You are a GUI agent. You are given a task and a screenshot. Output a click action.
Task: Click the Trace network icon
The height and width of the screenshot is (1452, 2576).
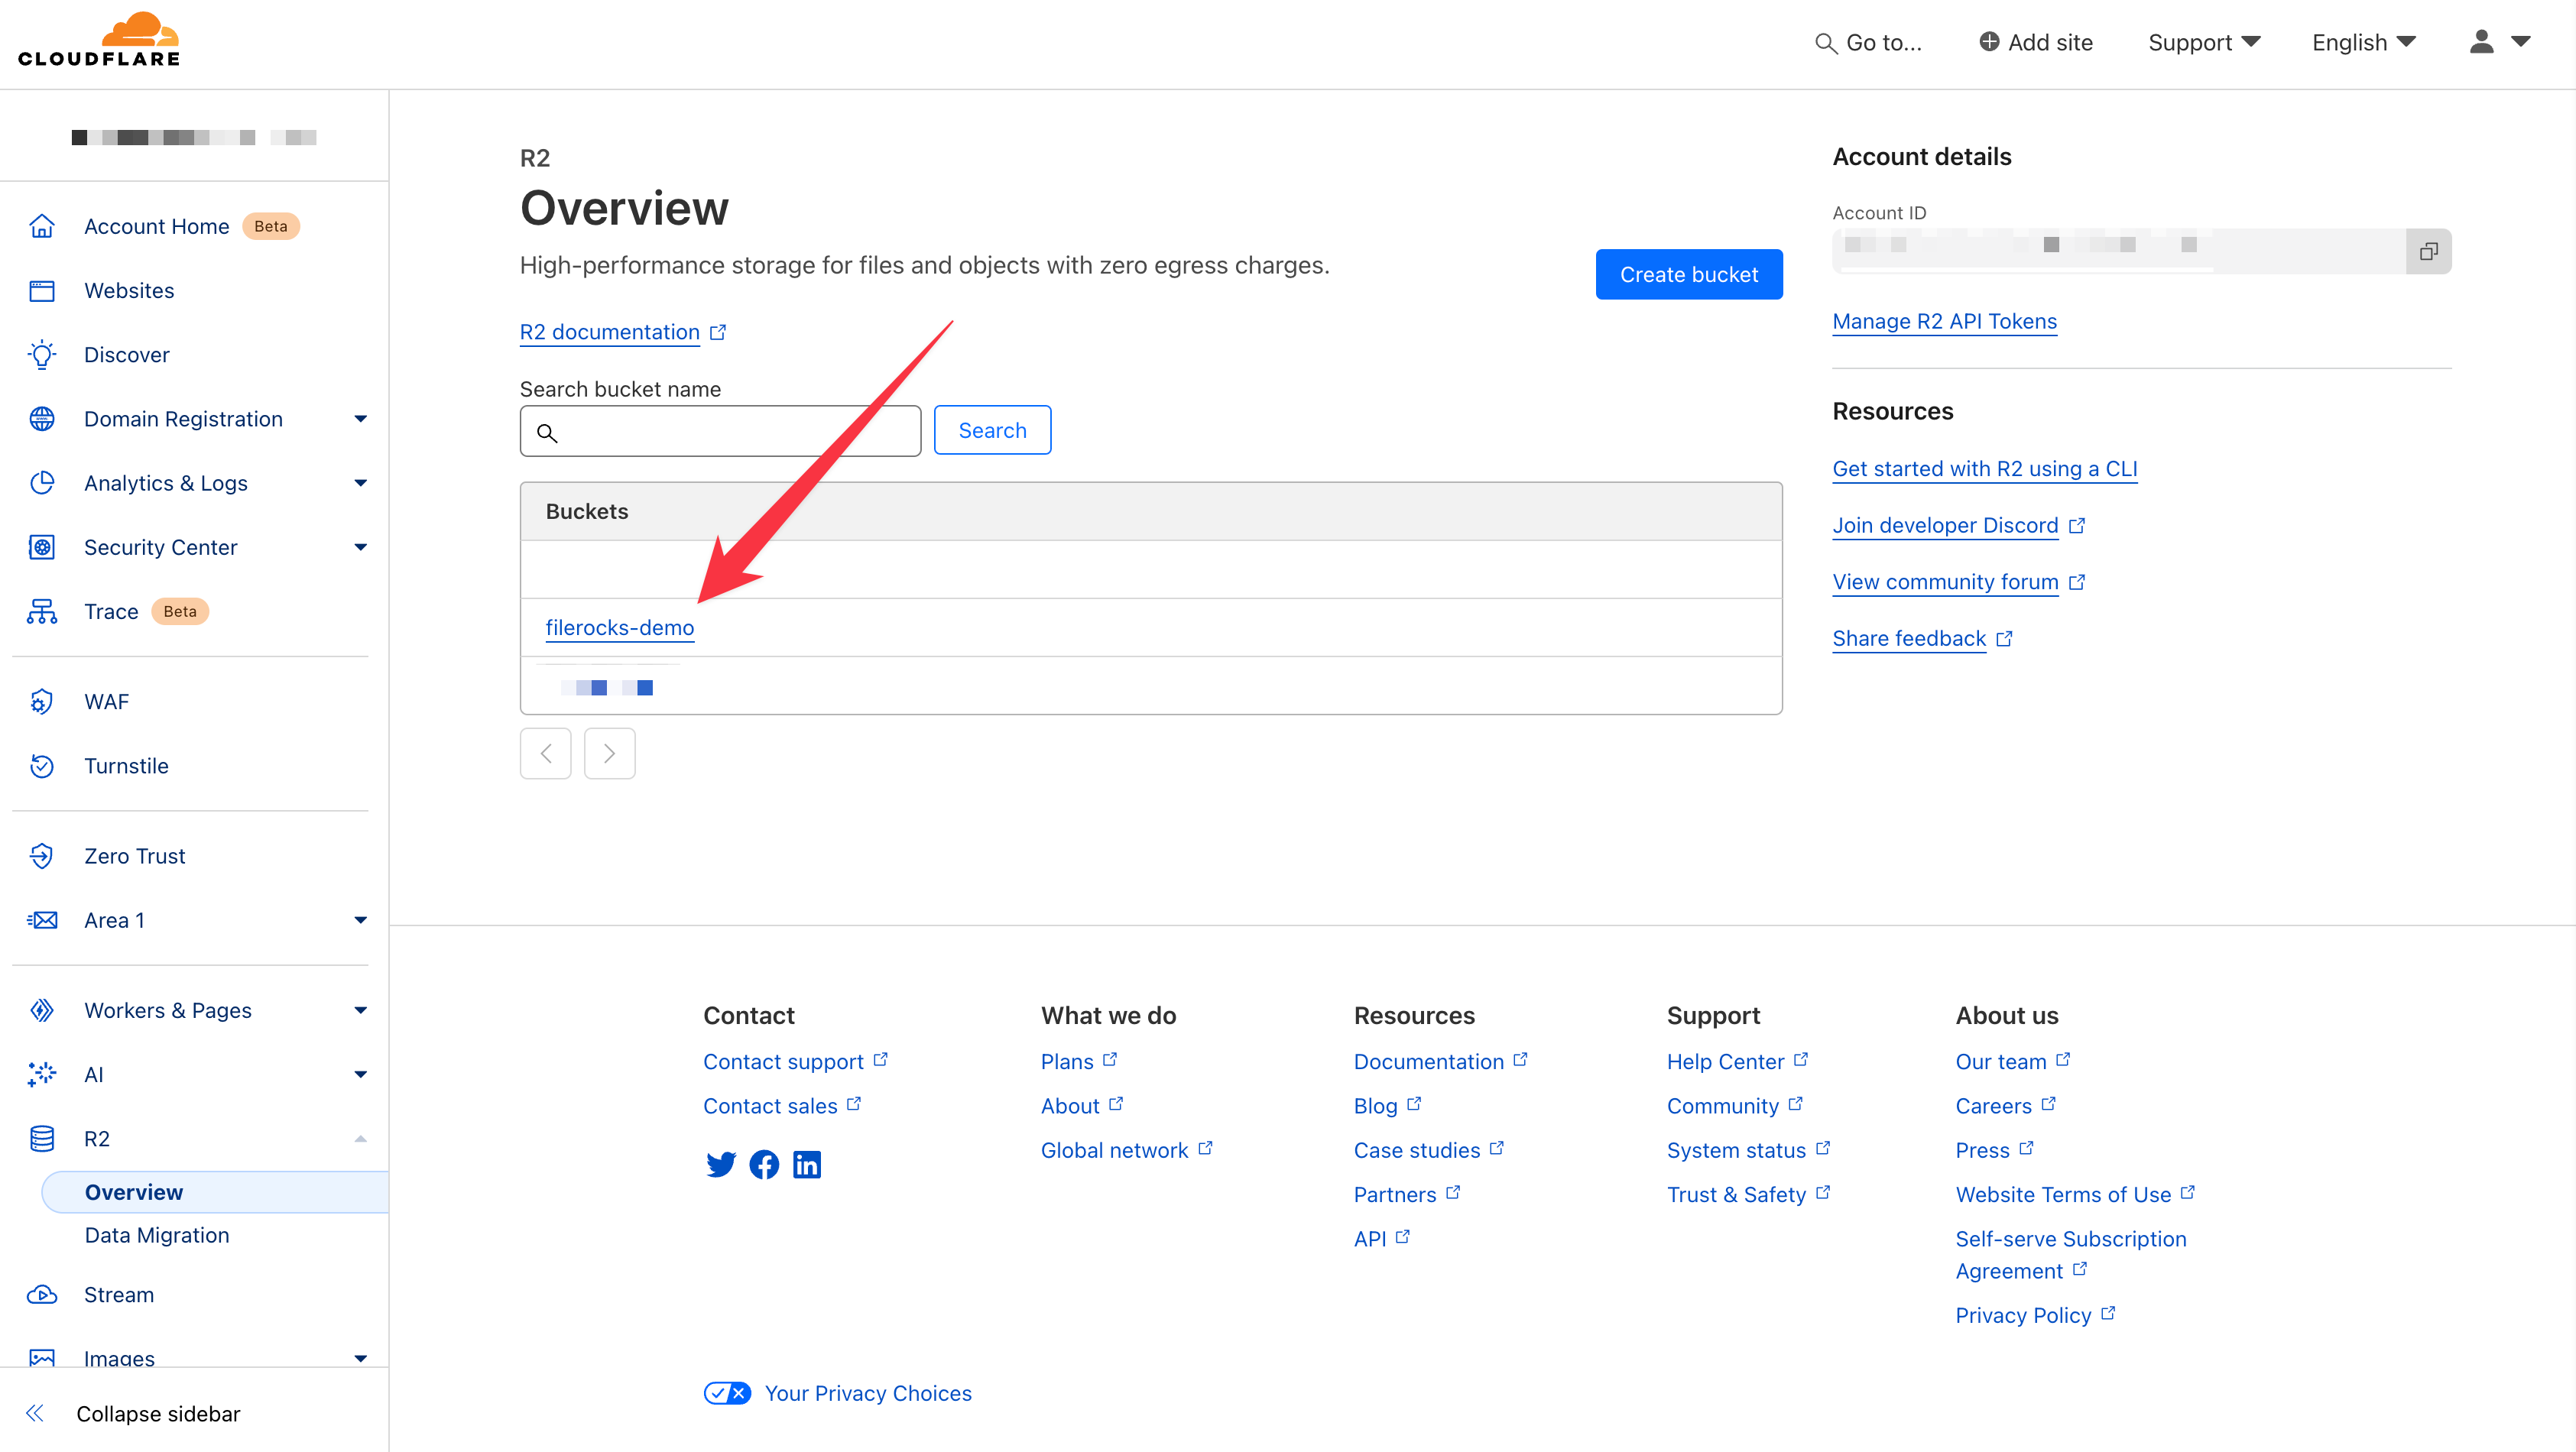click(x=42, y=611)
